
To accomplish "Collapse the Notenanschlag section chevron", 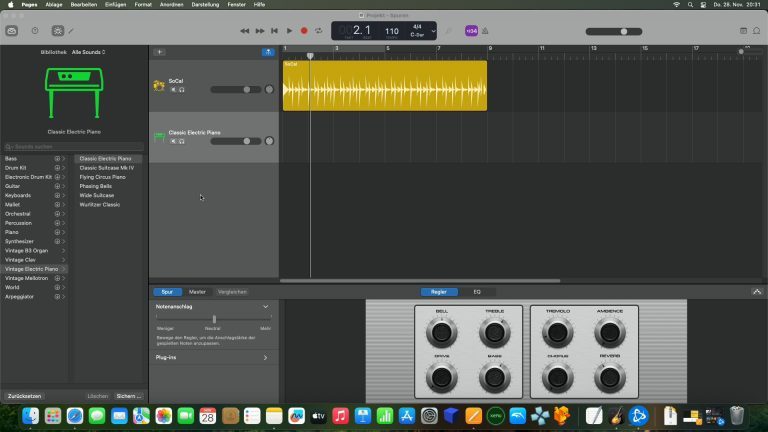I will (265, 307).
